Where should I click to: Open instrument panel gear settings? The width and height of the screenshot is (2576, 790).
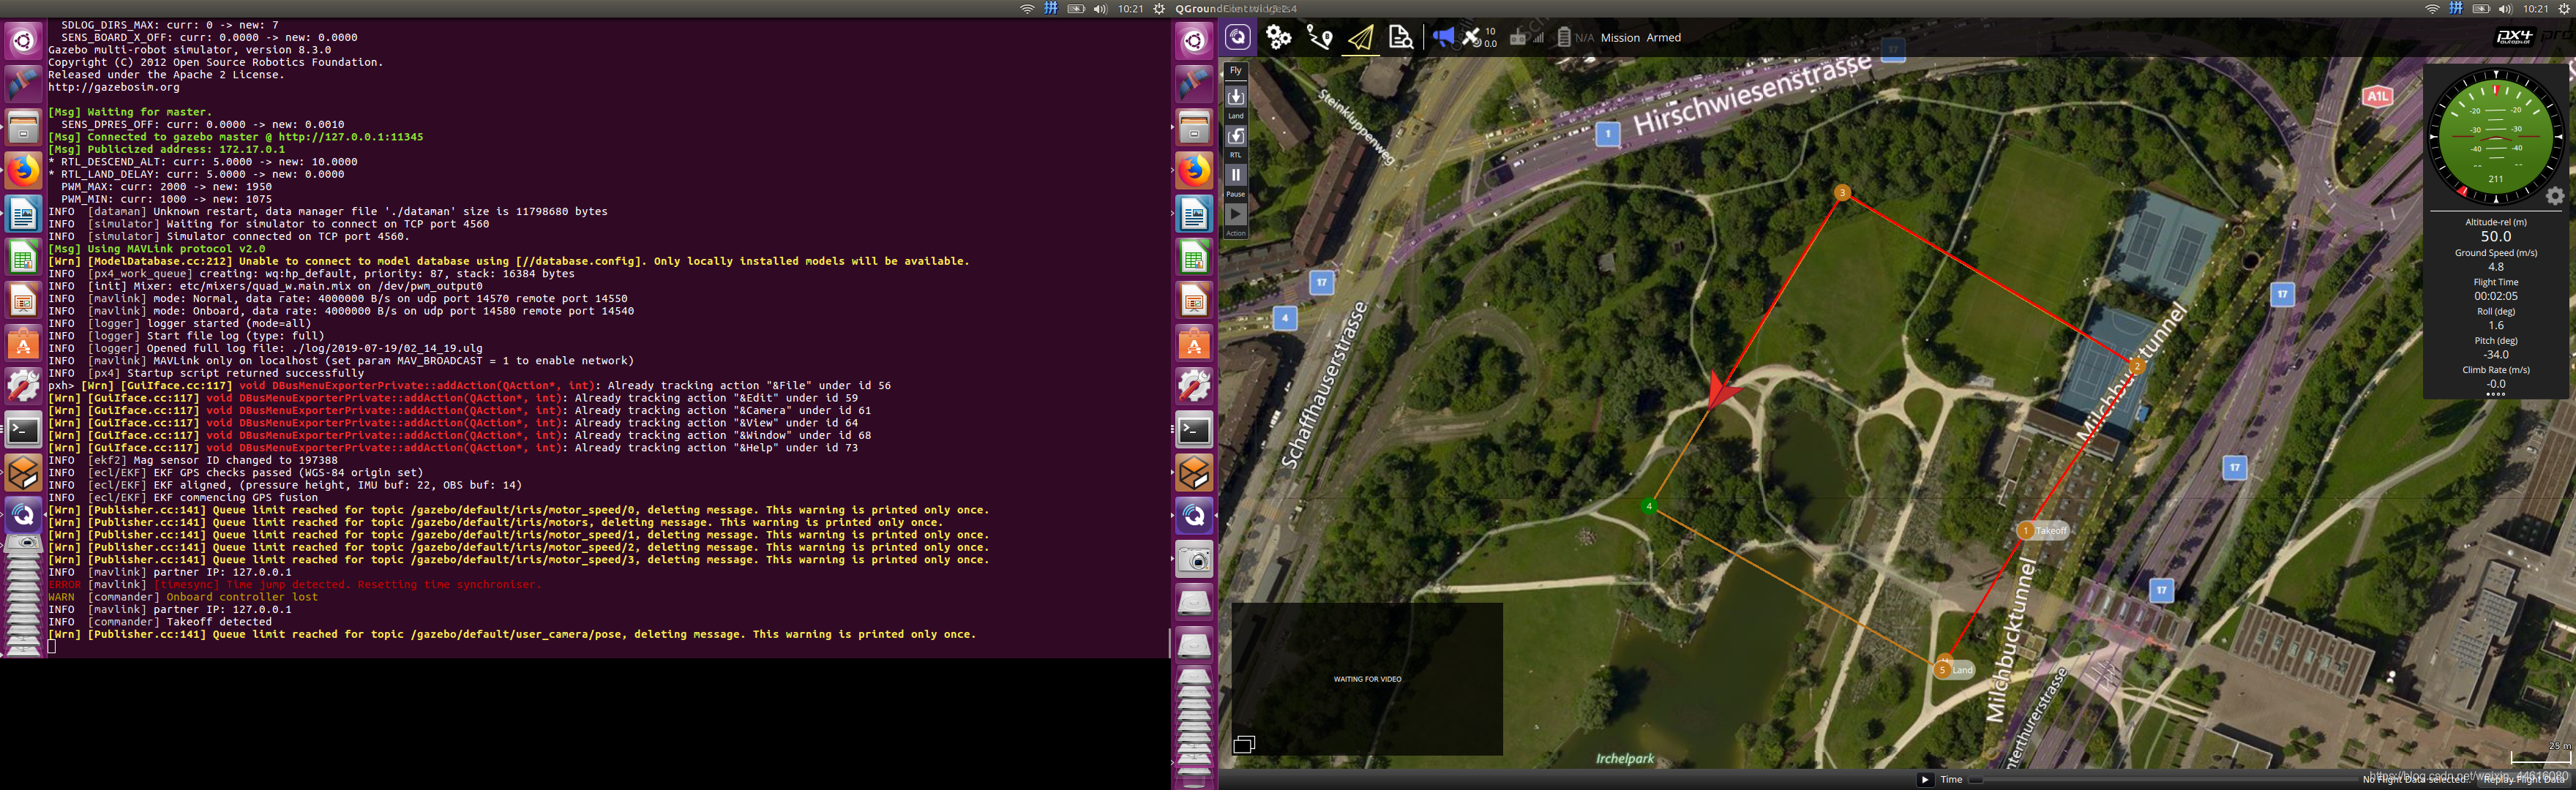pos(2555,196)
